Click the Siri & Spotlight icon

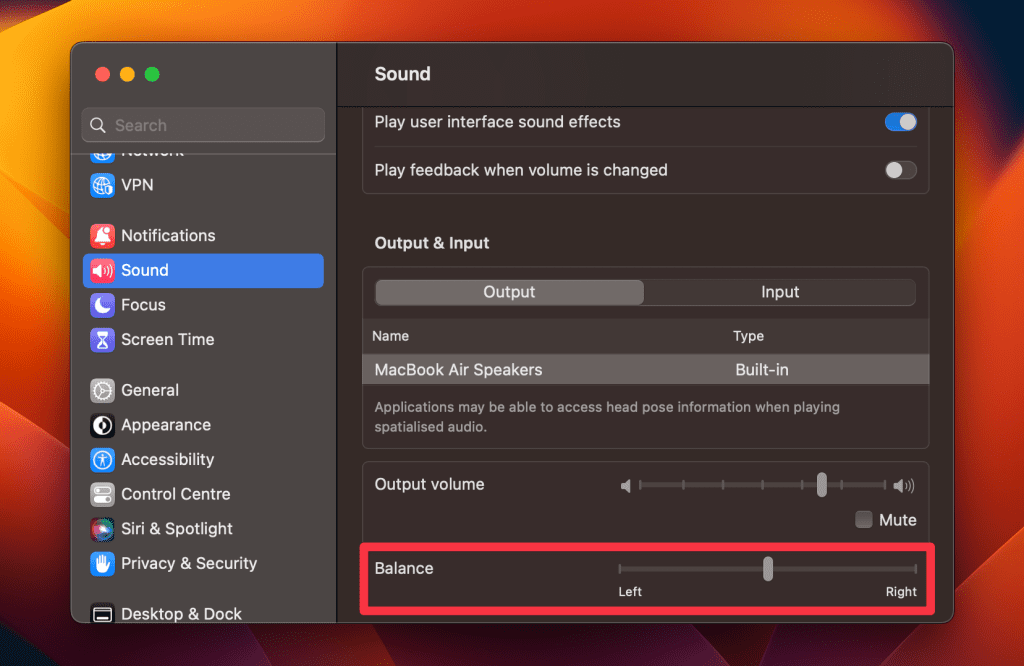(102, 529)
